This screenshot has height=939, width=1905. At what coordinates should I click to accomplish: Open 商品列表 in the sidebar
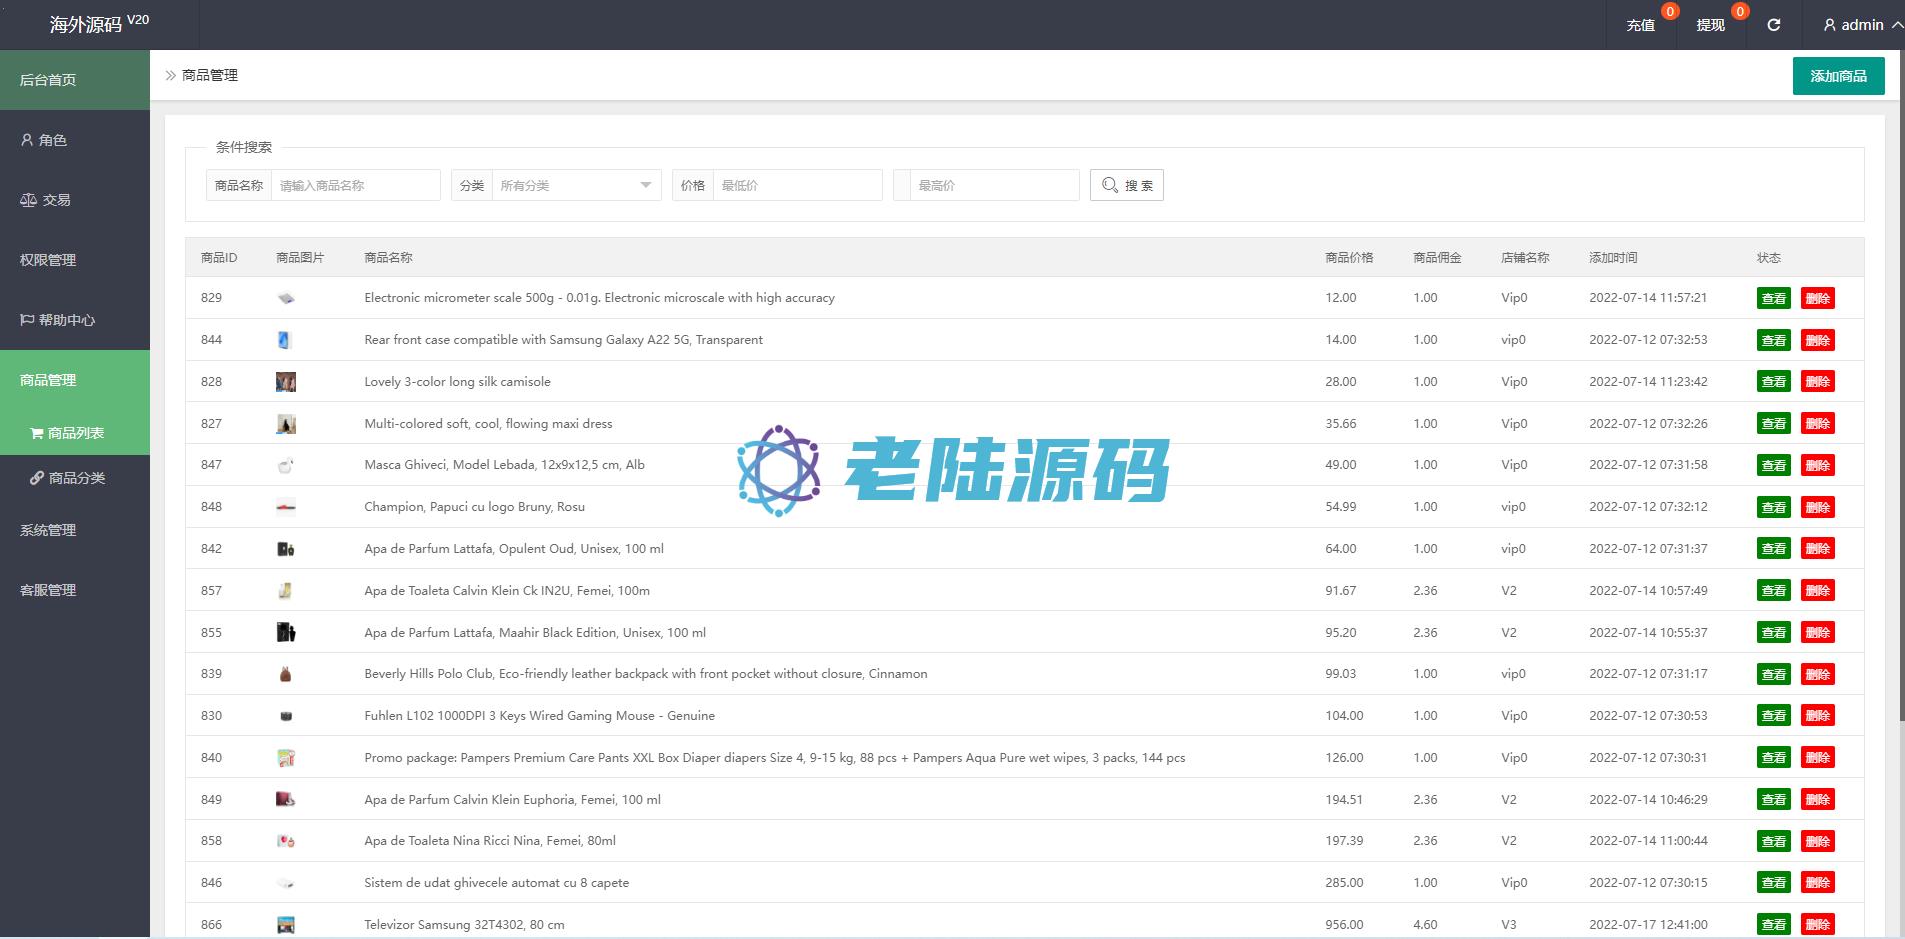click(x=75, y=433)
